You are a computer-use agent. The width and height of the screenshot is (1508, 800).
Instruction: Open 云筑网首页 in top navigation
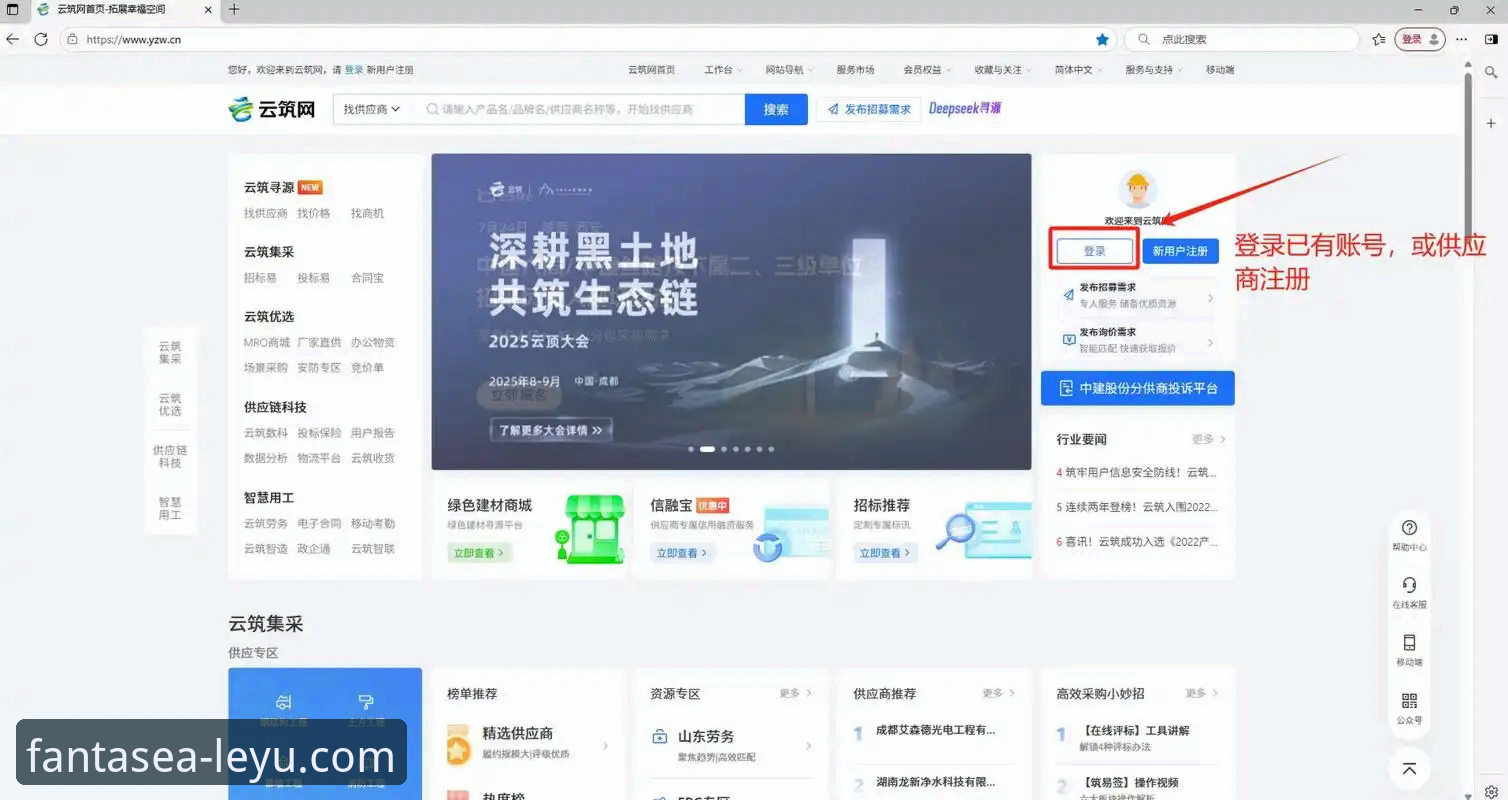pyautogui.click(x=651, y=70)
